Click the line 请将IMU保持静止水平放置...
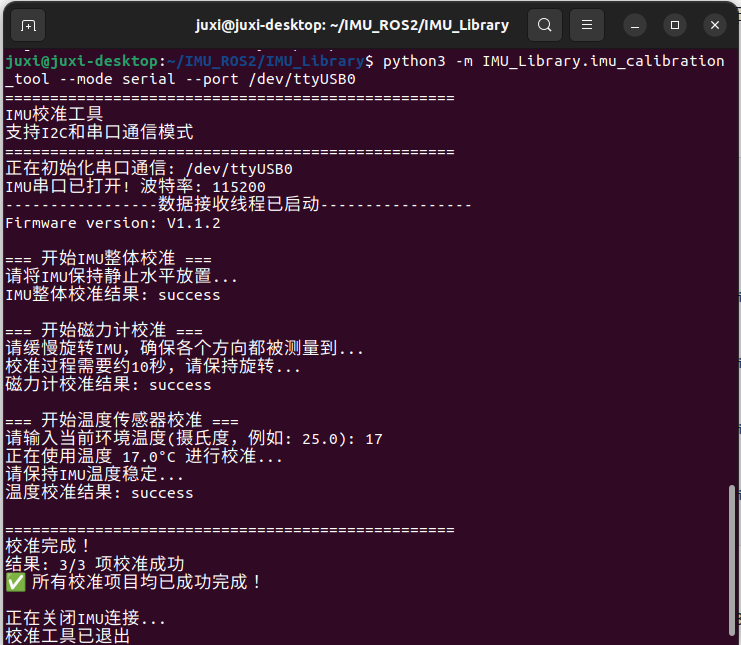Screen dimensions: 741x645 [x=121, y=277]
